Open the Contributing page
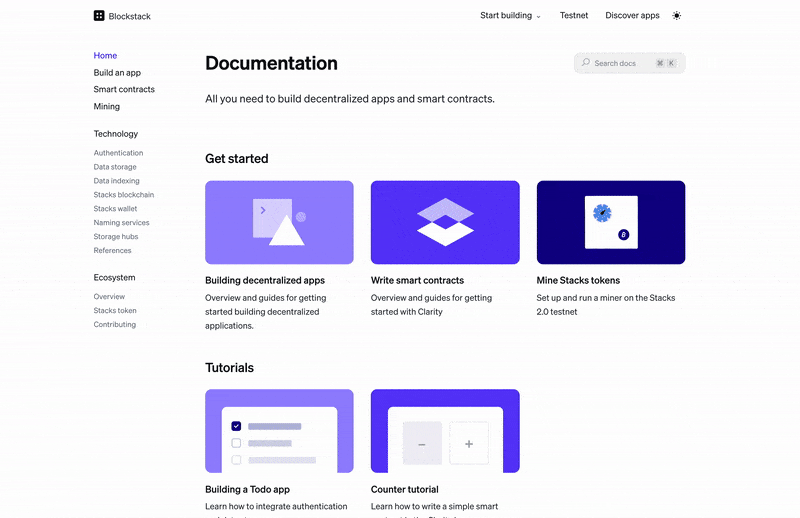 [115, 325]
